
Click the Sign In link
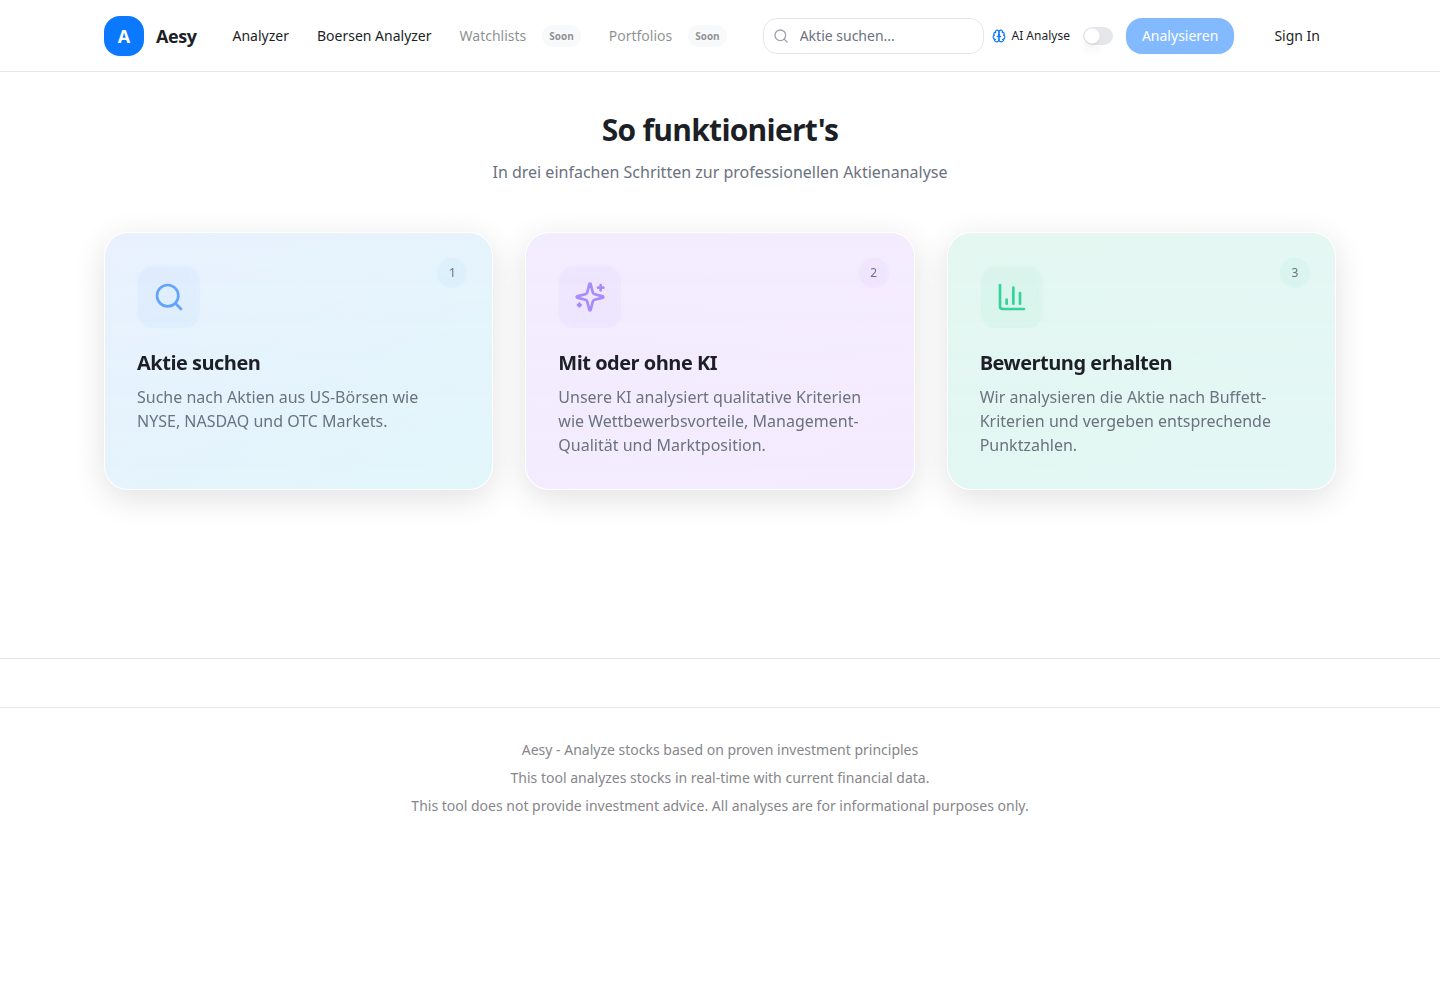tap(1297, 36)
